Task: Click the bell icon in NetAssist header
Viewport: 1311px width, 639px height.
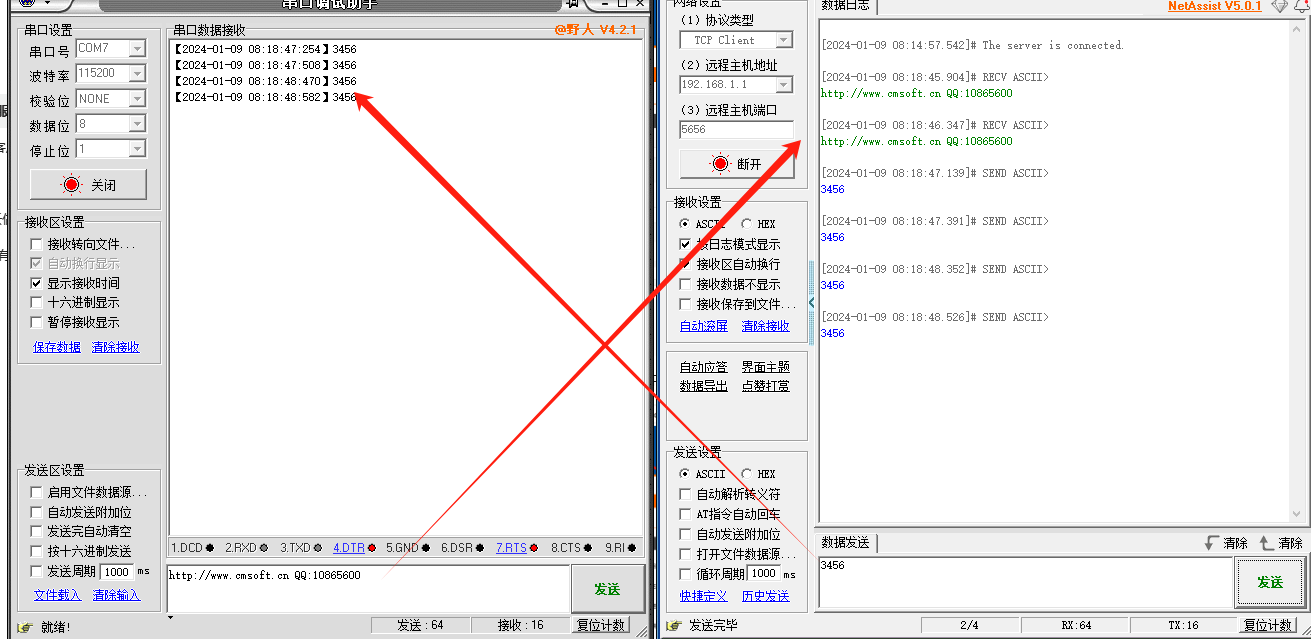Action: point(1300,6)
